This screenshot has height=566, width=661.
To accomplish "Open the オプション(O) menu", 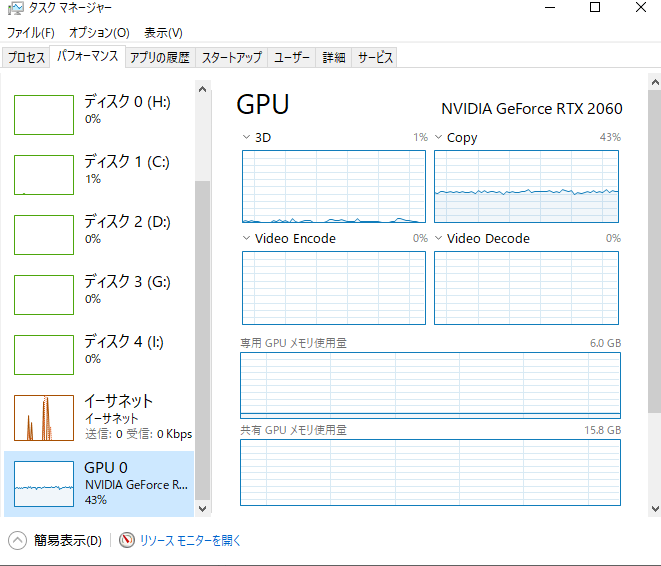I will pyautogui.click(x=99, y=33).
